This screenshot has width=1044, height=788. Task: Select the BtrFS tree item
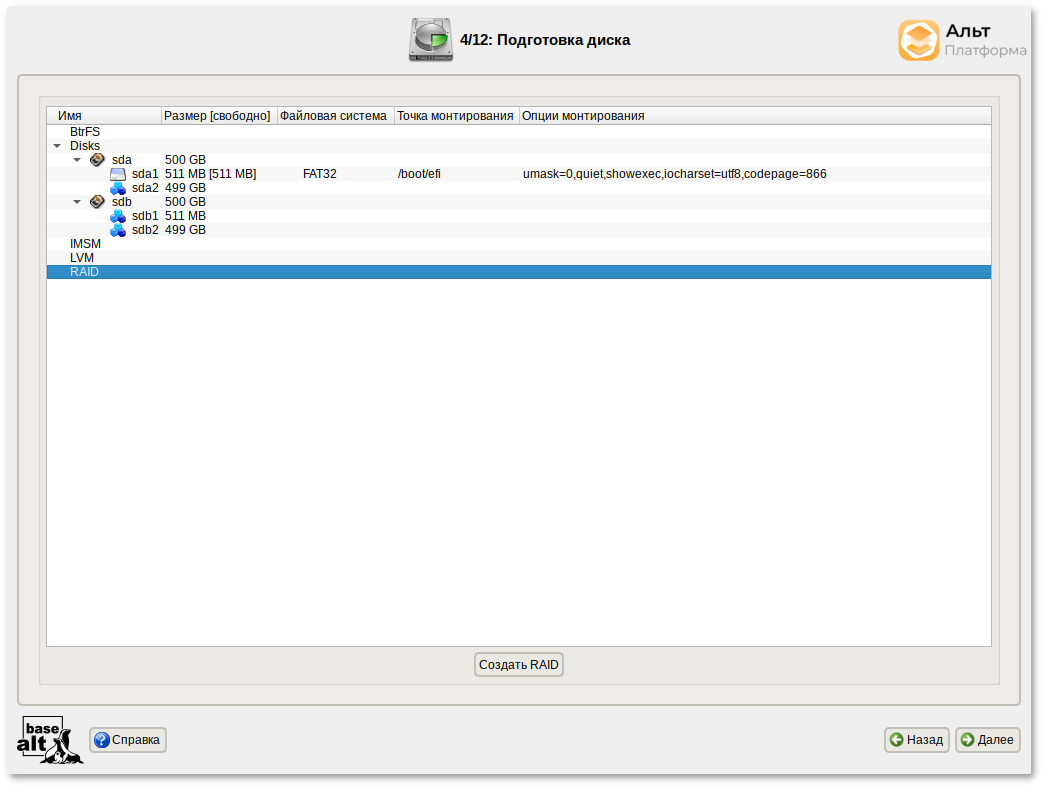[x=85, y=132]
